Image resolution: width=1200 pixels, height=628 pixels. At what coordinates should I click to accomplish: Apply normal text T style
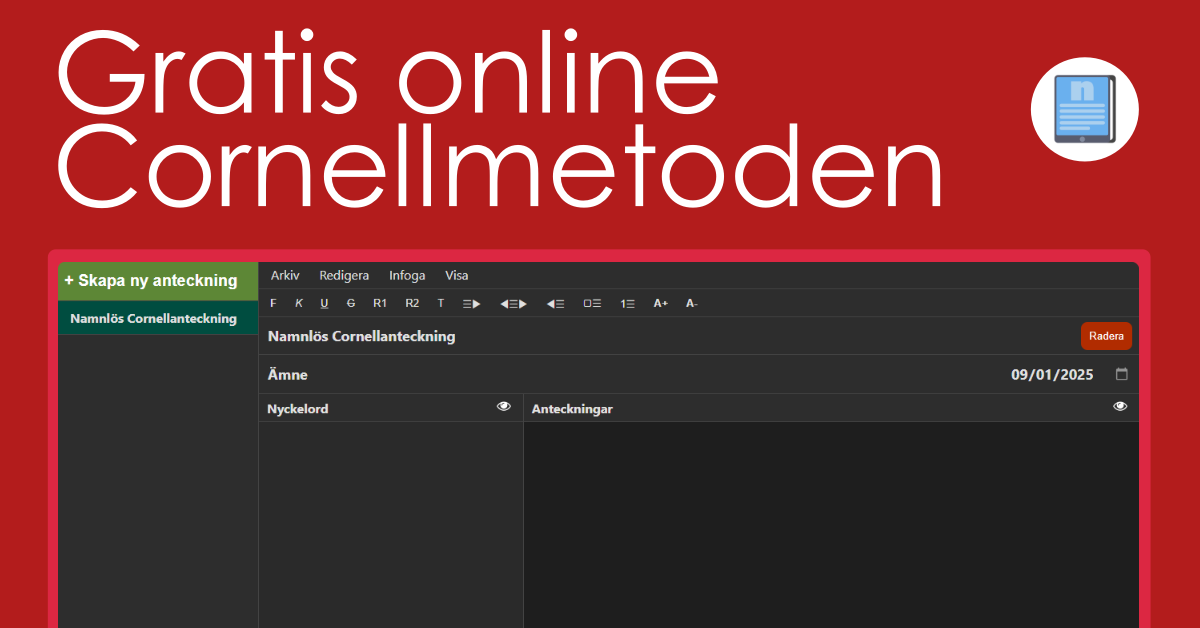pyautogui.click(x=441, y=303)
